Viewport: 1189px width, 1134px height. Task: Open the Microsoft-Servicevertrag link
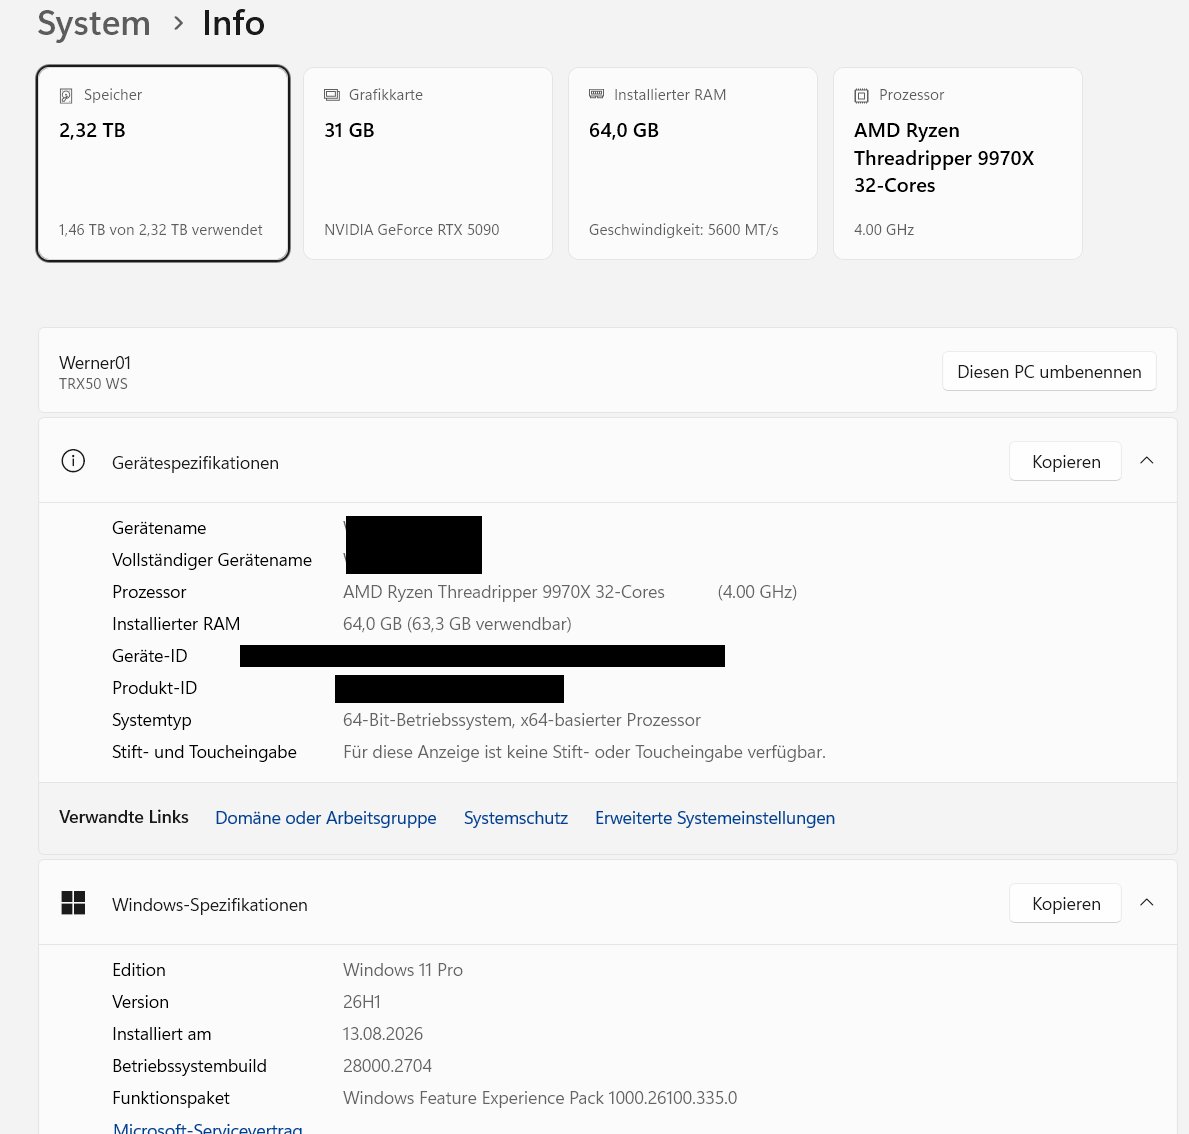pyautogui.click(x=208, y=1128)
